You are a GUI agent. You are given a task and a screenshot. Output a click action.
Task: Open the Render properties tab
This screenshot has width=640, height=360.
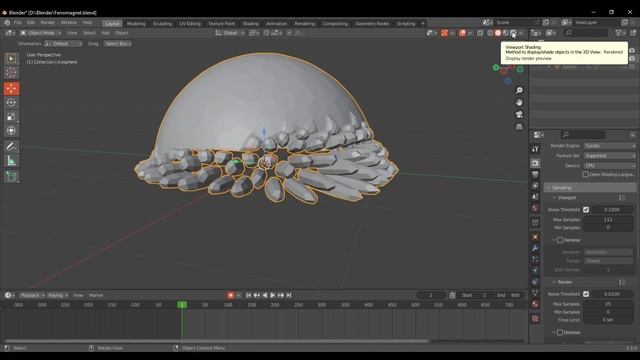[x=536, y=163]
